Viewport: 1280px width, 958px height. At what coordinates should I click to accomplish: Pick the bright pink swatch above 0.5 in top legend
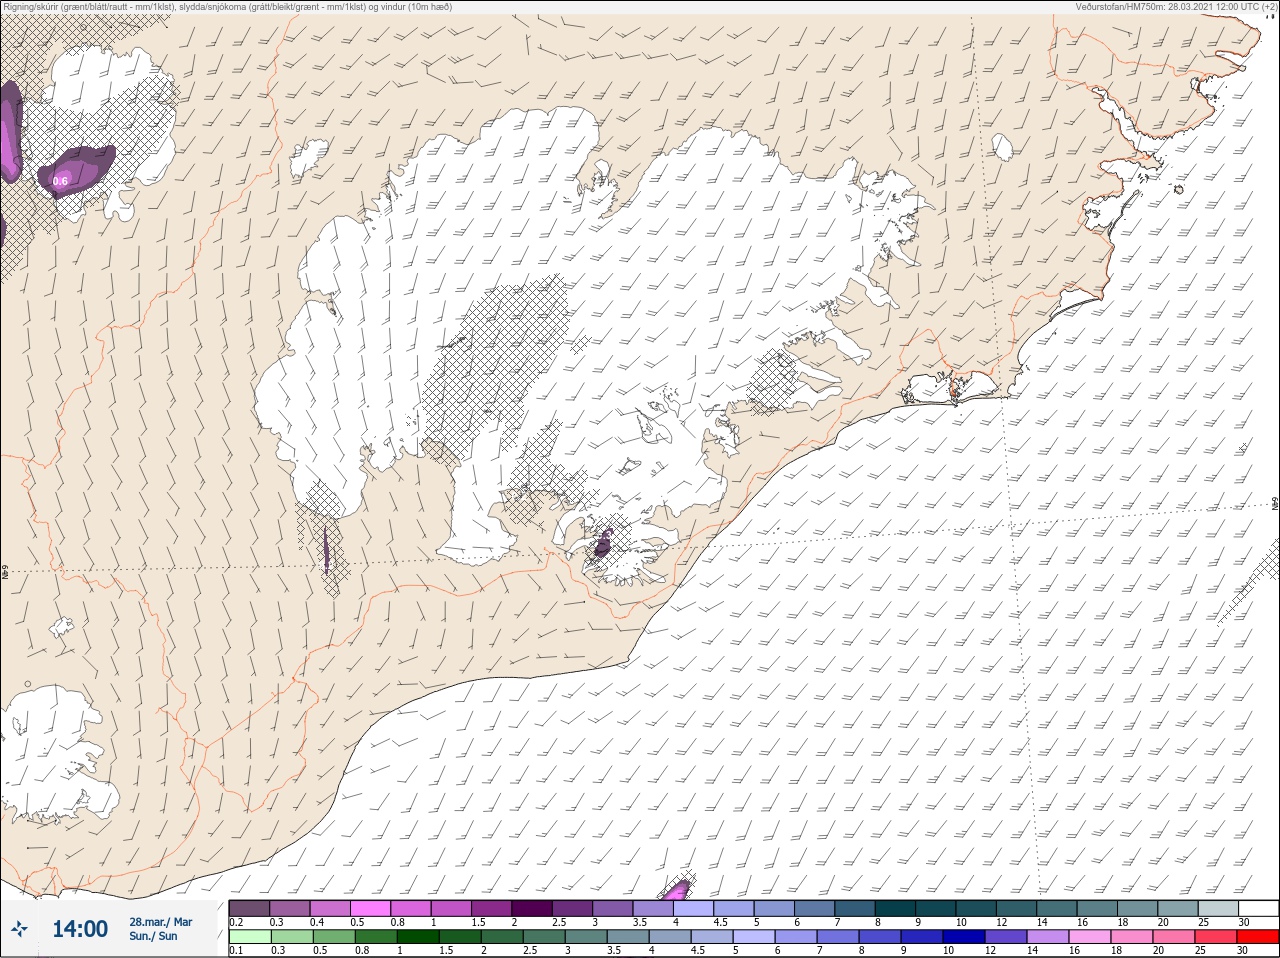click(370, 908)
